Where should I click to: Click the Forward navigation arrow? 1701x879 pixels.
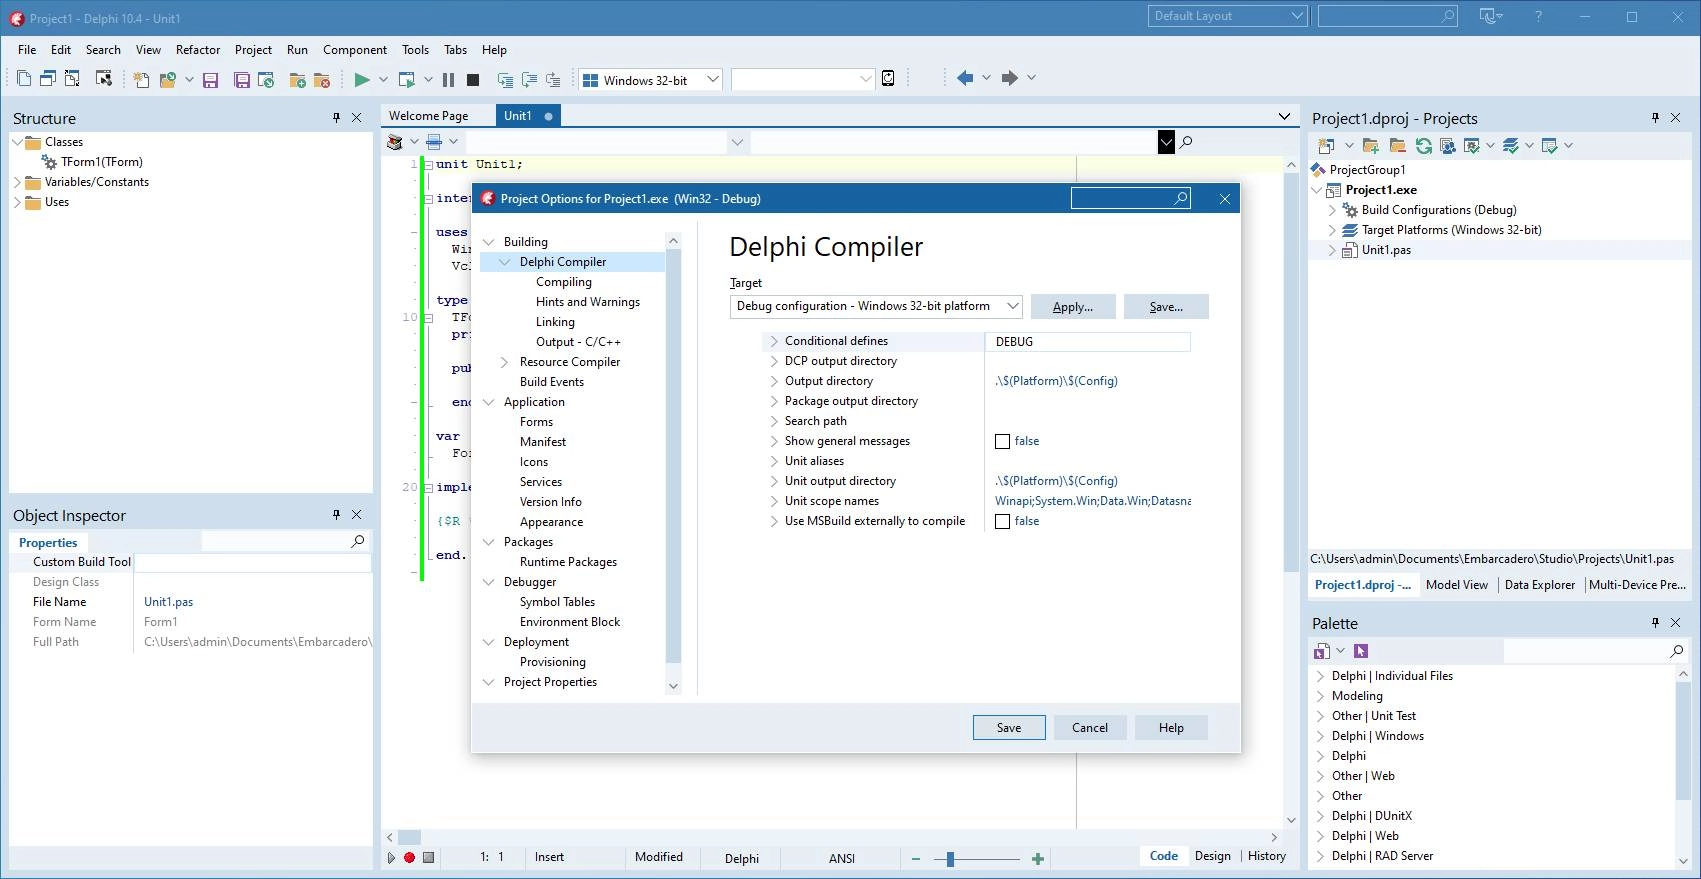pos(1010,78)
